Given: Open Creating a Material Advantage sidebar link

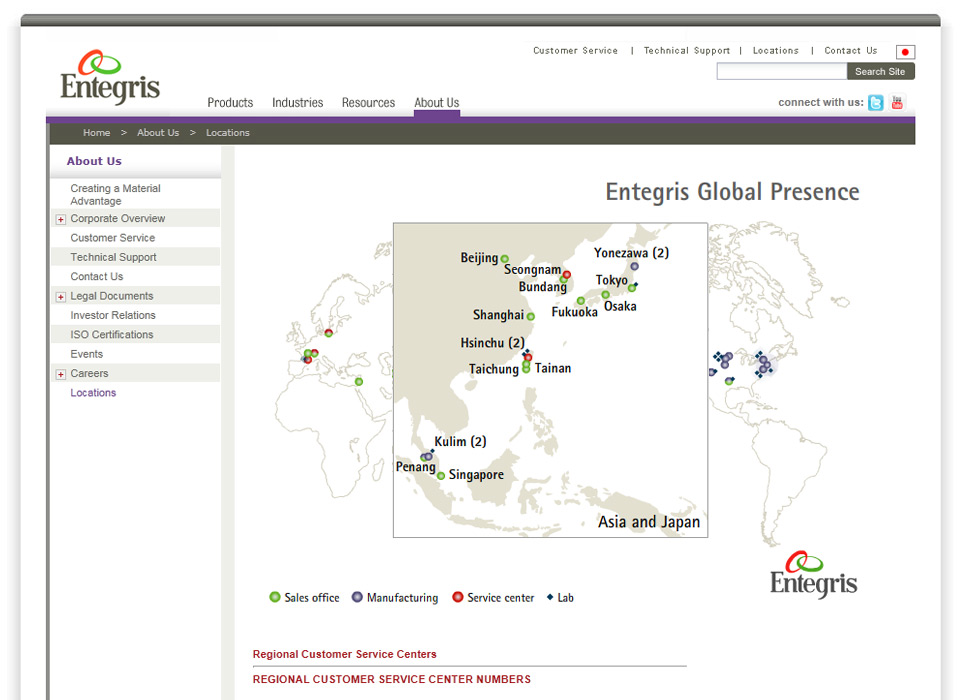Looking at the screenshot, I should (116, 195).
